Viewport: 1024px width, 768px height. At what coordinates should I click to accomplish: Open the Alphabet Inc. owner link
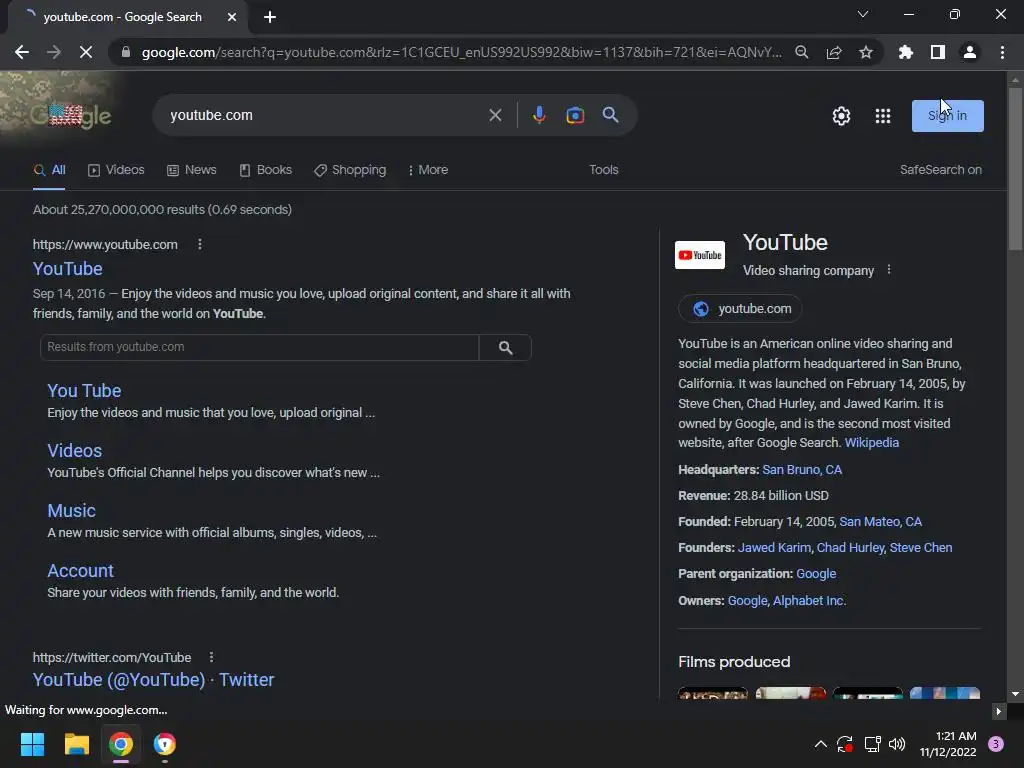click(809, 601)
